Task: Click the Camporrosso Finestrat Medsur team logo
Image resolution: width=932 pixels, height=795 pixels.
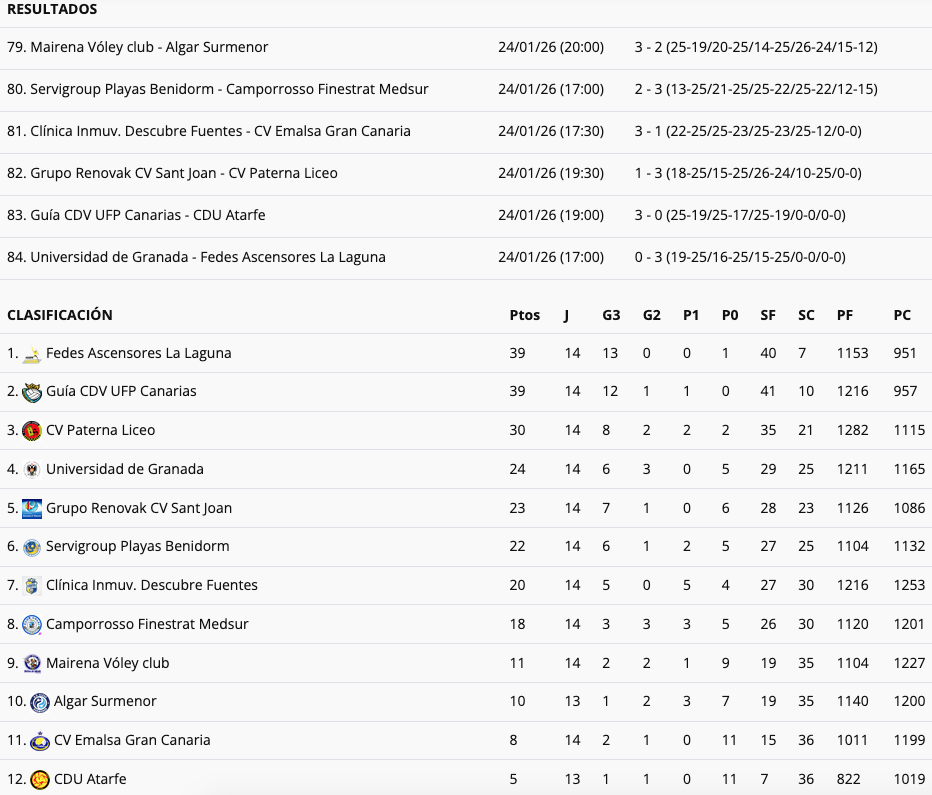Action: pyautogui.click(x=32, y=624)
